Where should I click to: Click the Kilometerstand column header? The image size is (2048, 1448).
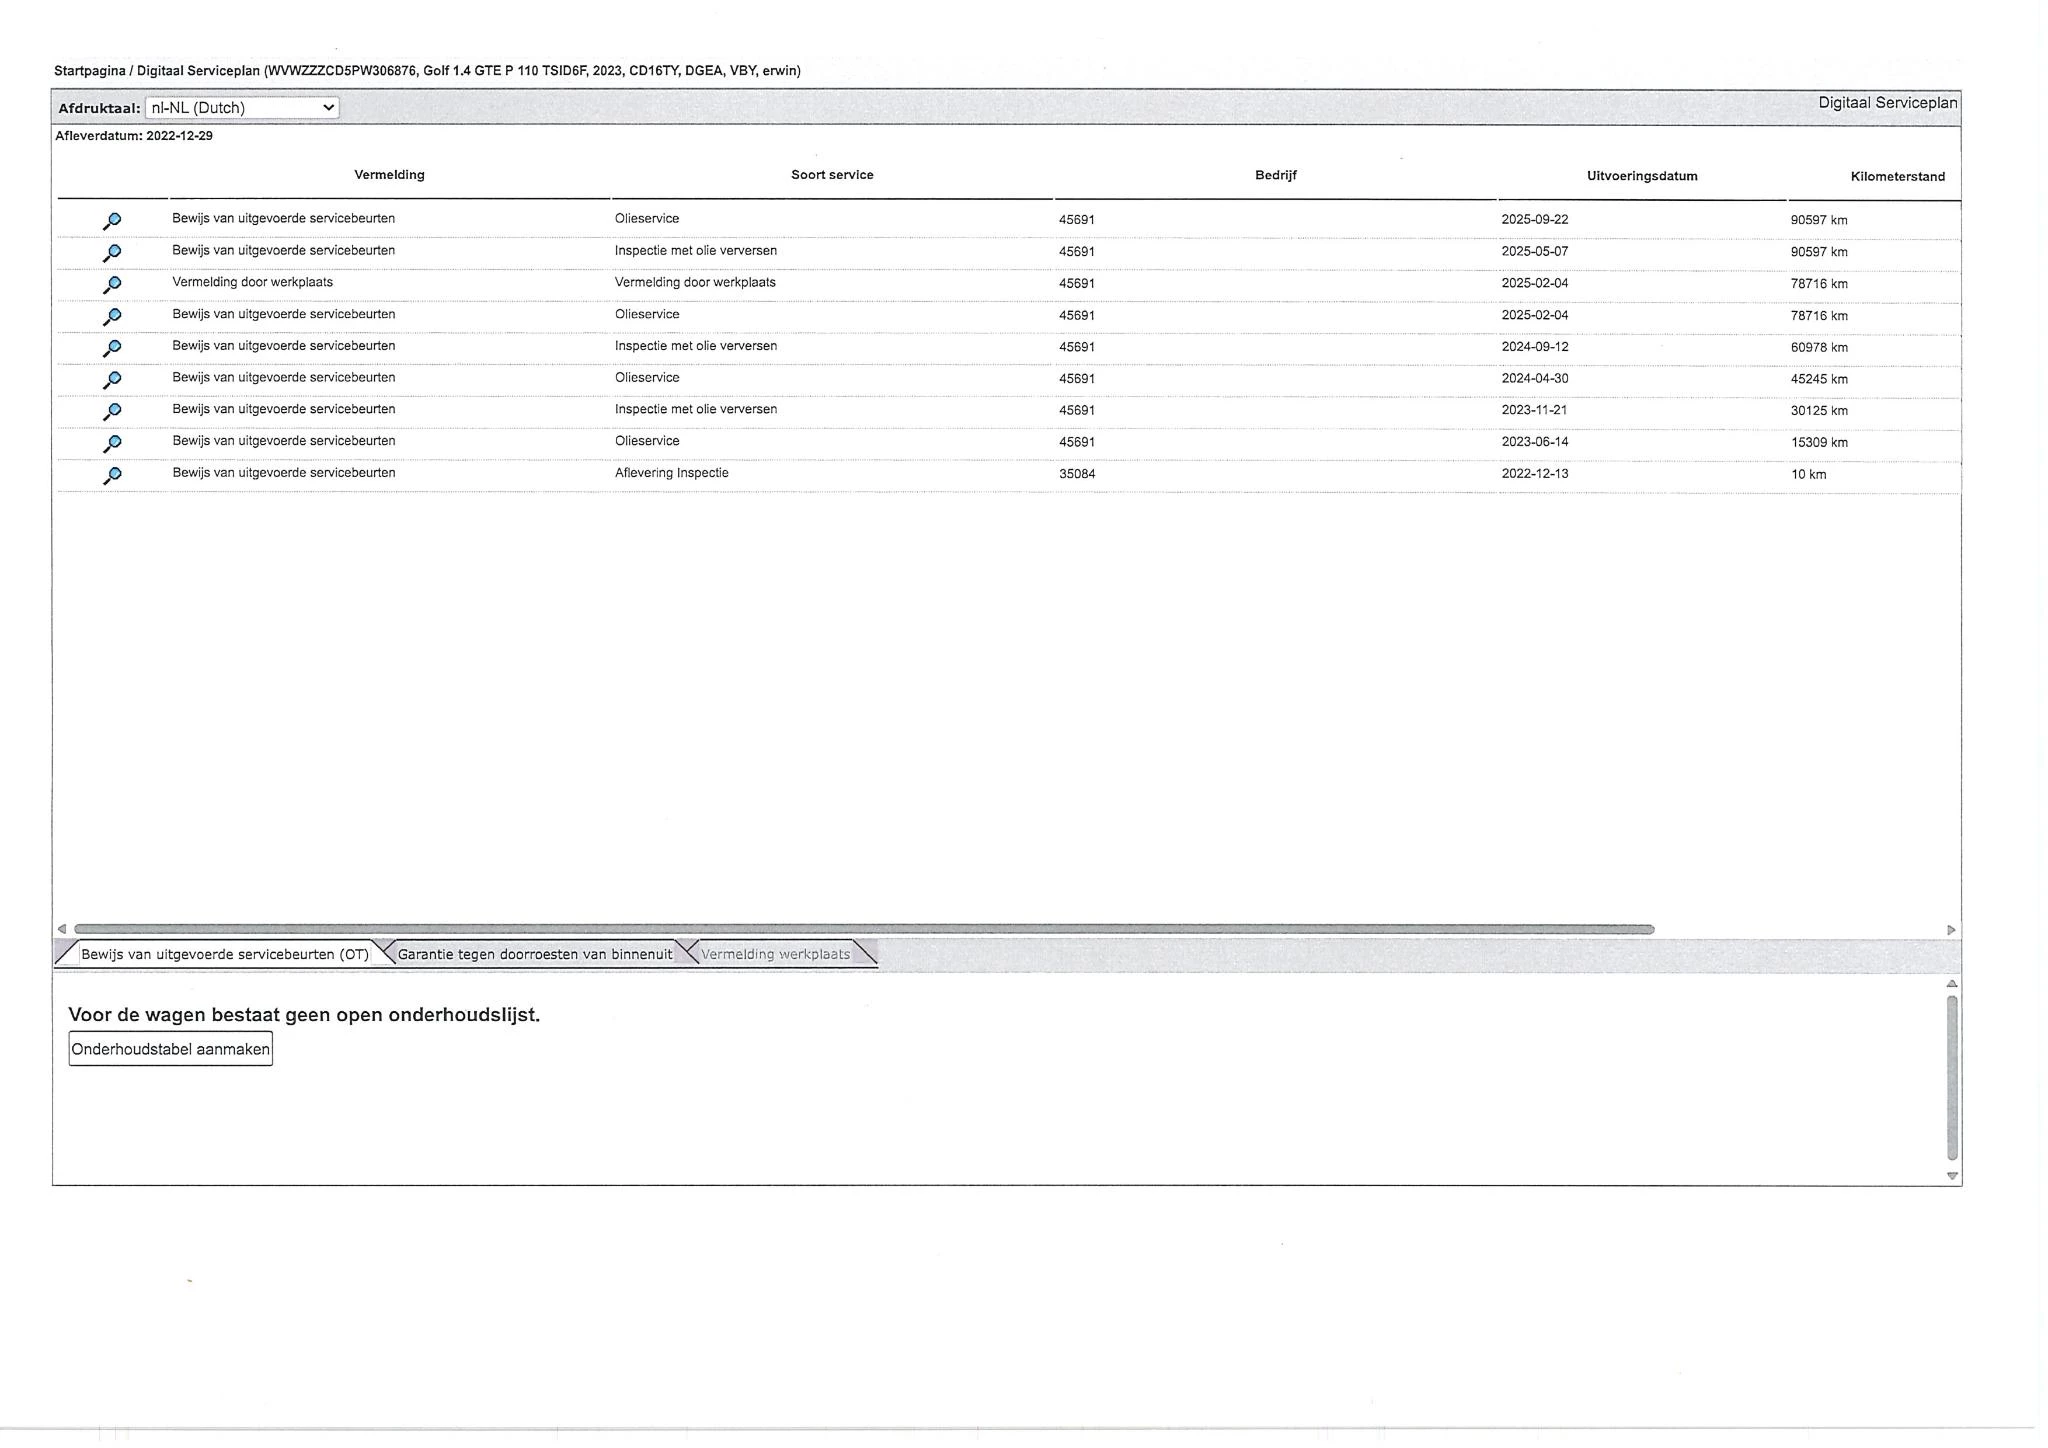1897,177
